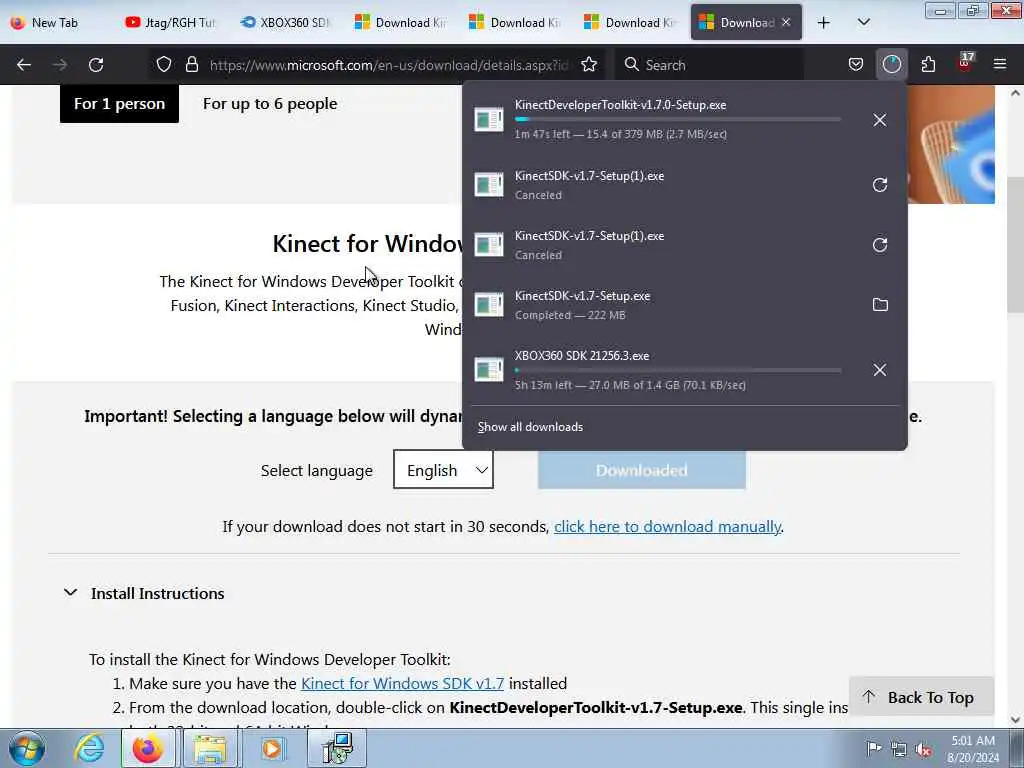
Task: Launch Internet Explorer from taskbar
Action: pyautogui.click(x=89, y=748)
